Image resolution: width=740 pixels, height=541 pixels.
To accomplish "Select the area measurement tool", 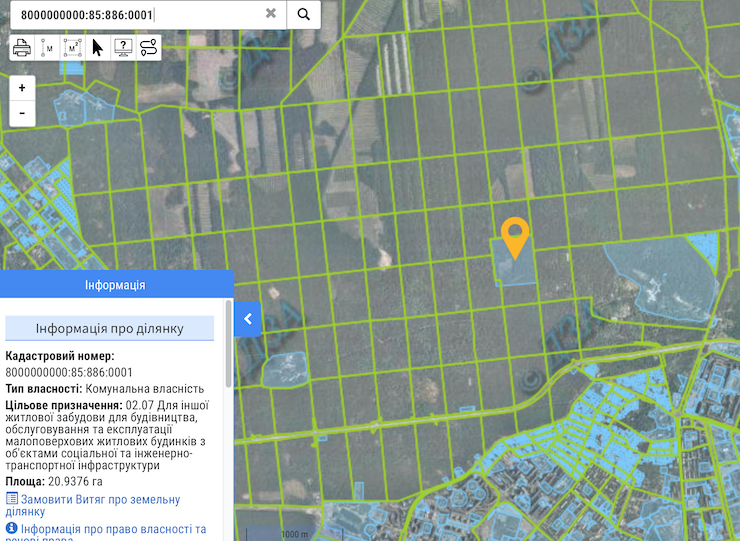I will tap(72, 47).
